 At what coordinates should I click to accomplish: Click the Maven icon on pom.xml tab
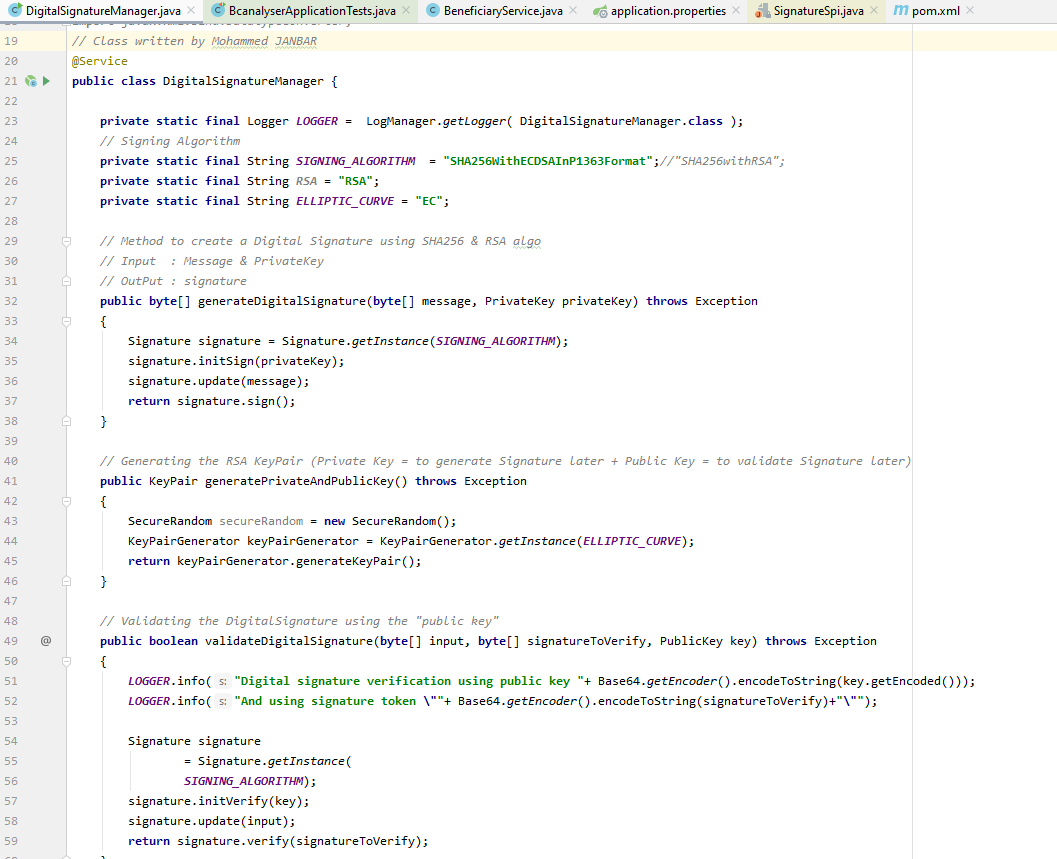point(901,10)
